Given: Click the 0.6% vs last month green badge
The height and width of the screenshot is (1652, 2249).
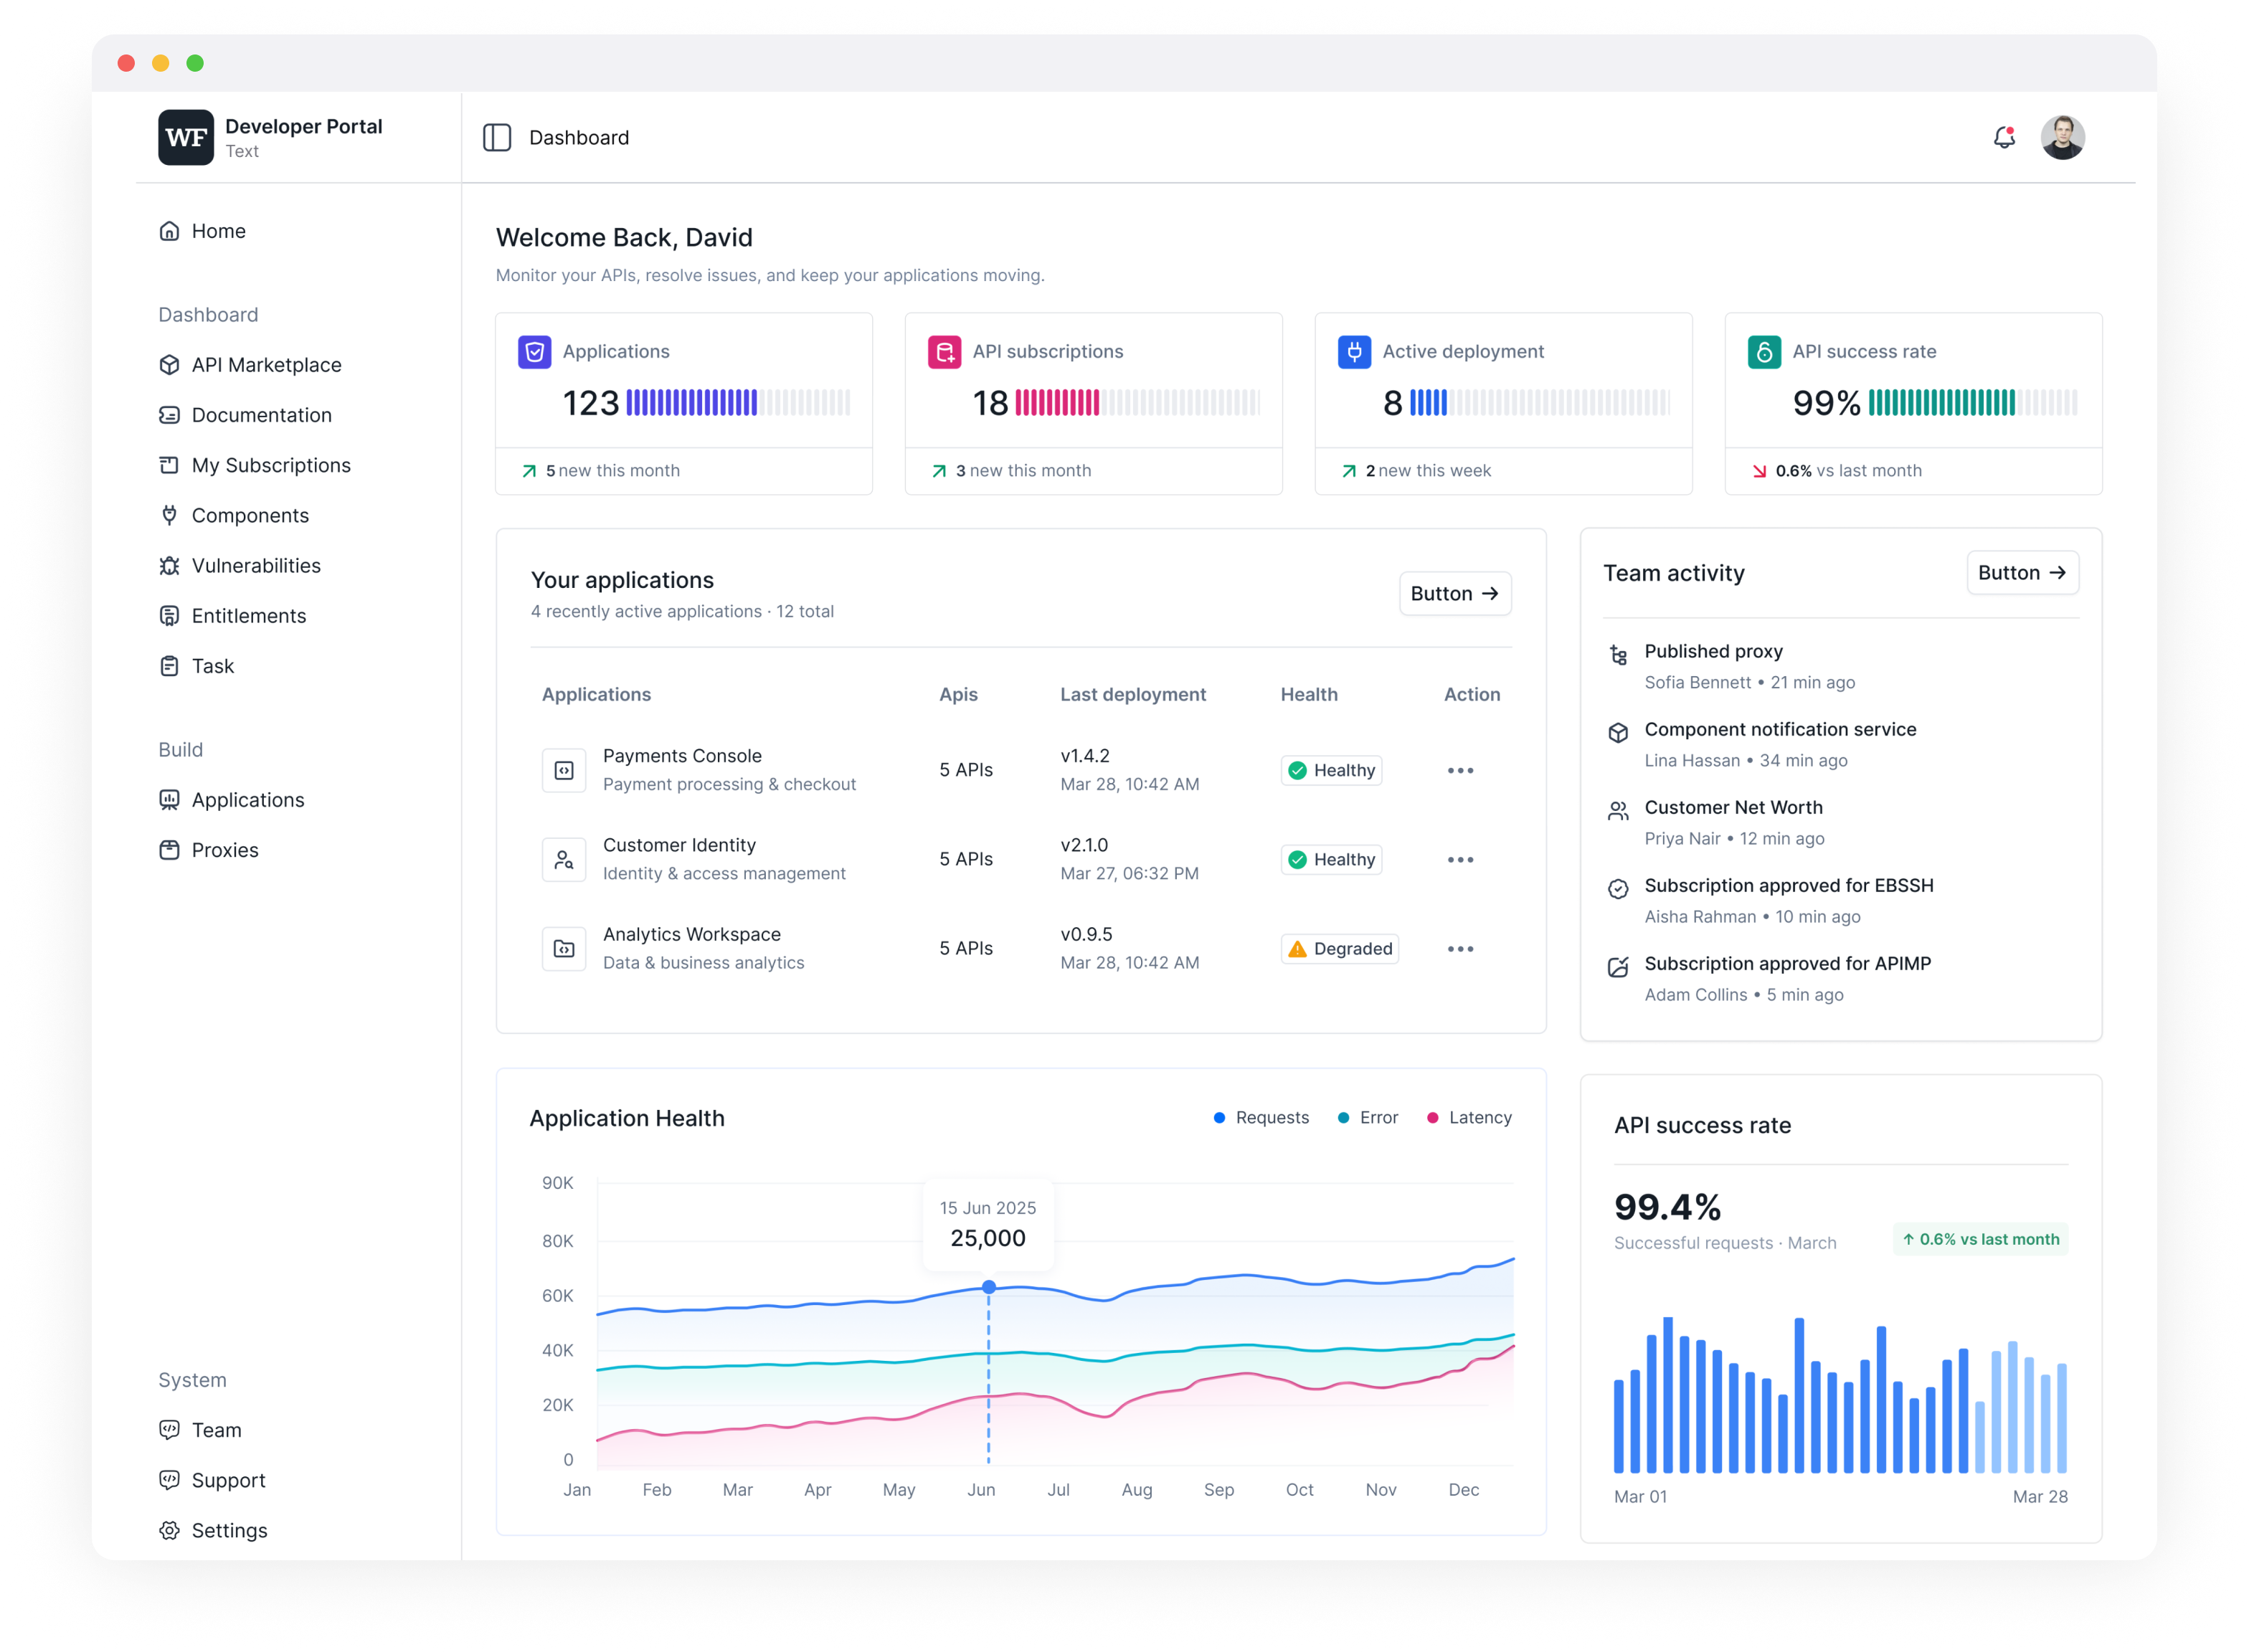Looking at the screenshot, I should click(1979, 1239).
